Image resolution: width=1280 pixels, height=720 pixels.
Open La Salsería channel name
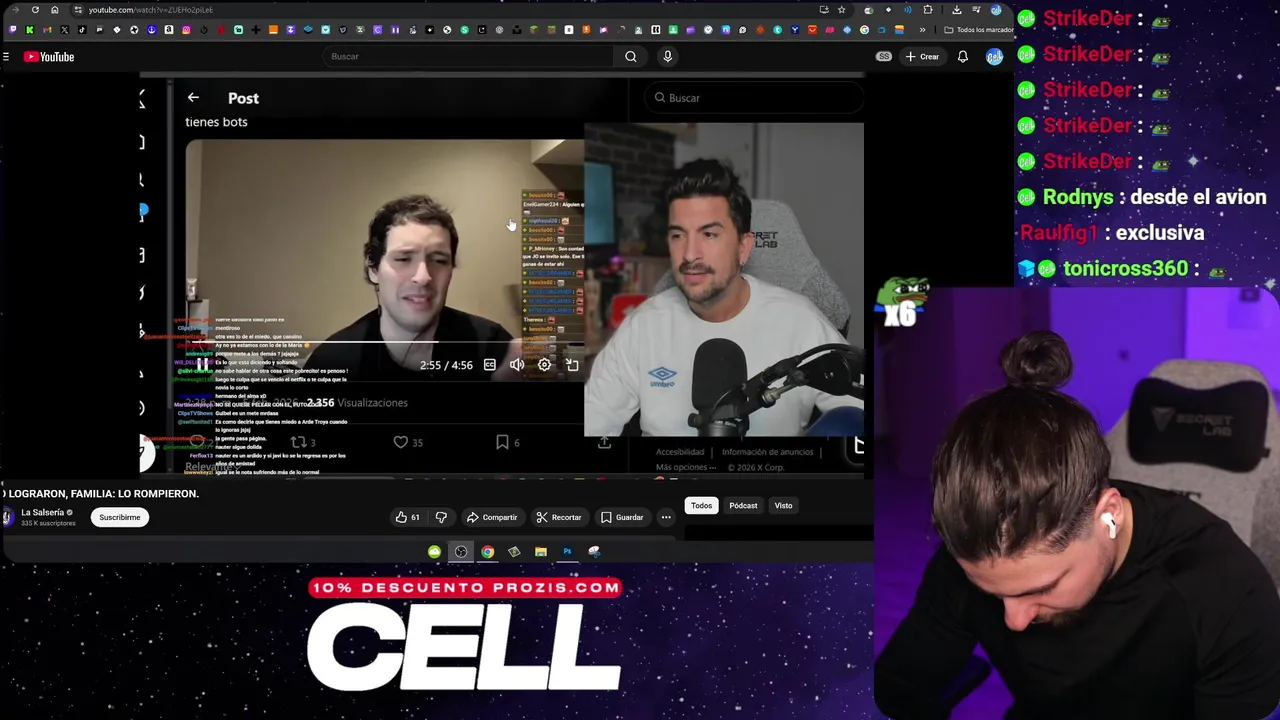pyautogui.click(x=42, y=513)
